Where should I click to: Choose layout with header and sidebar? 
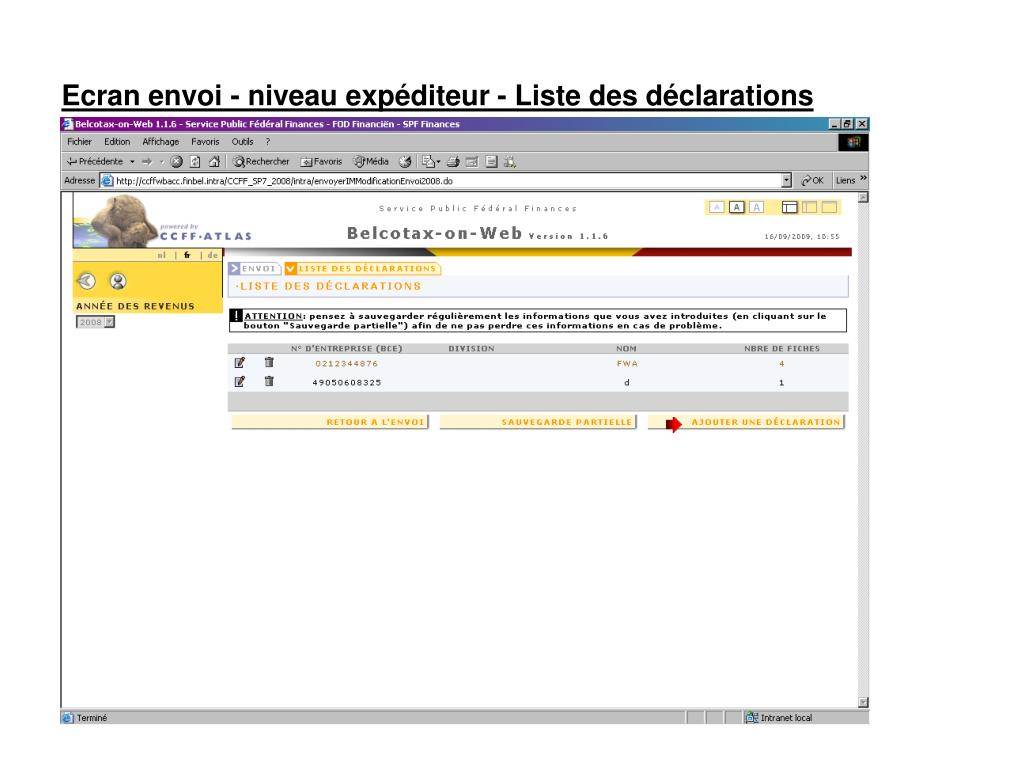pyautogui.click(x=790, y=207)
